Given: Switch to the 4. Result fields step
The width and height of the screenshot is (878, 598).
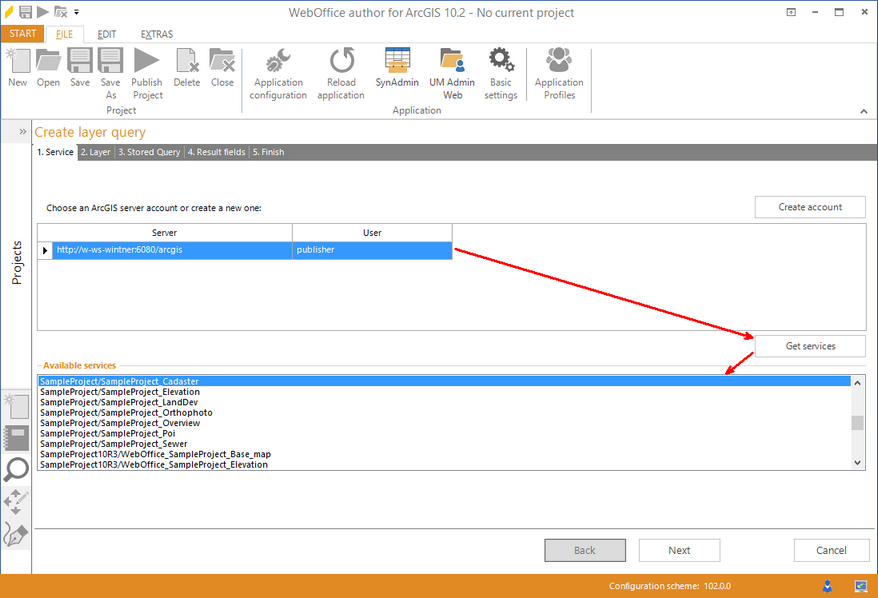Looking at the screenshot, I should point(216,152).
